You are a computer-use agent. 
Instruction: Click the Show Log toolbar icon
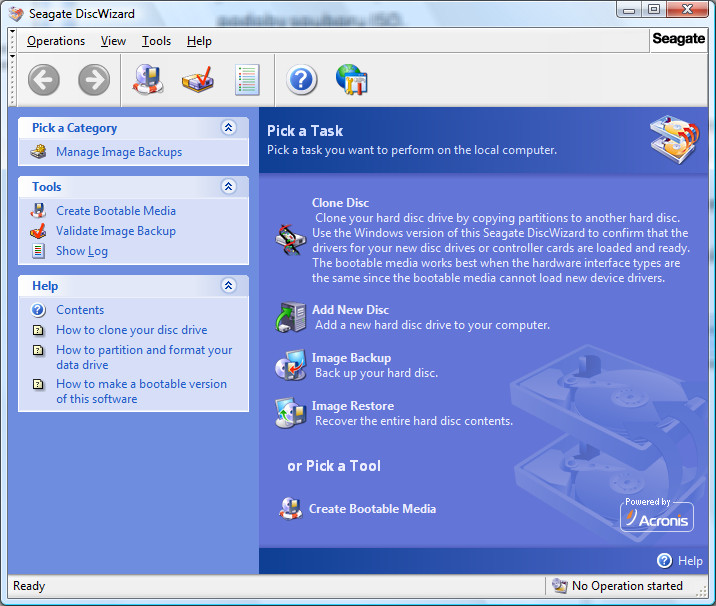tap(247, 80)
